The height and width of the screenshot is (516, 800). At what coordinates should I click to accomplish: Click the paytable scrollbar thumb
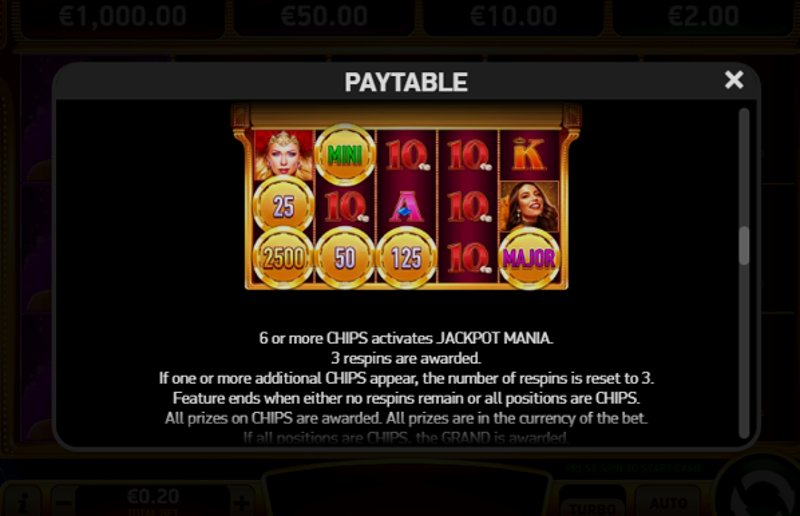(744, 245)
